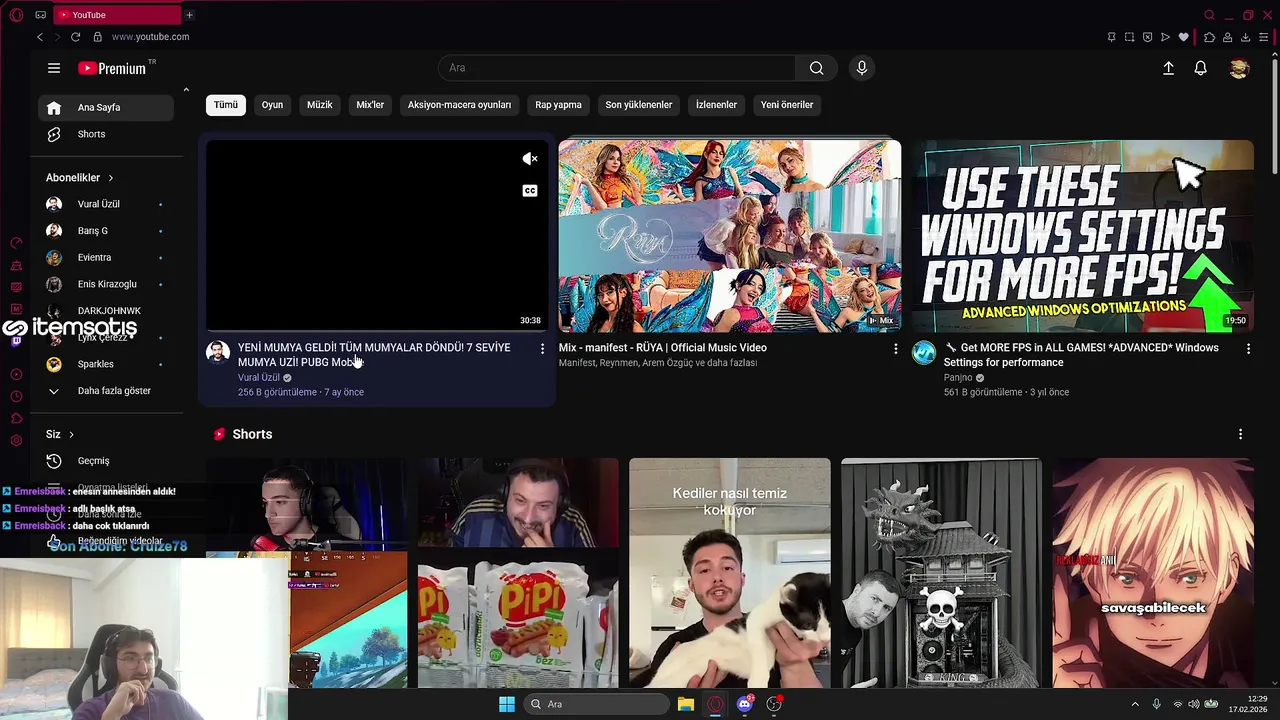This screenshot has height=720, width=1280.
Task: Open the Opera easy setup sliders icon
Action: coord(1264,37)
